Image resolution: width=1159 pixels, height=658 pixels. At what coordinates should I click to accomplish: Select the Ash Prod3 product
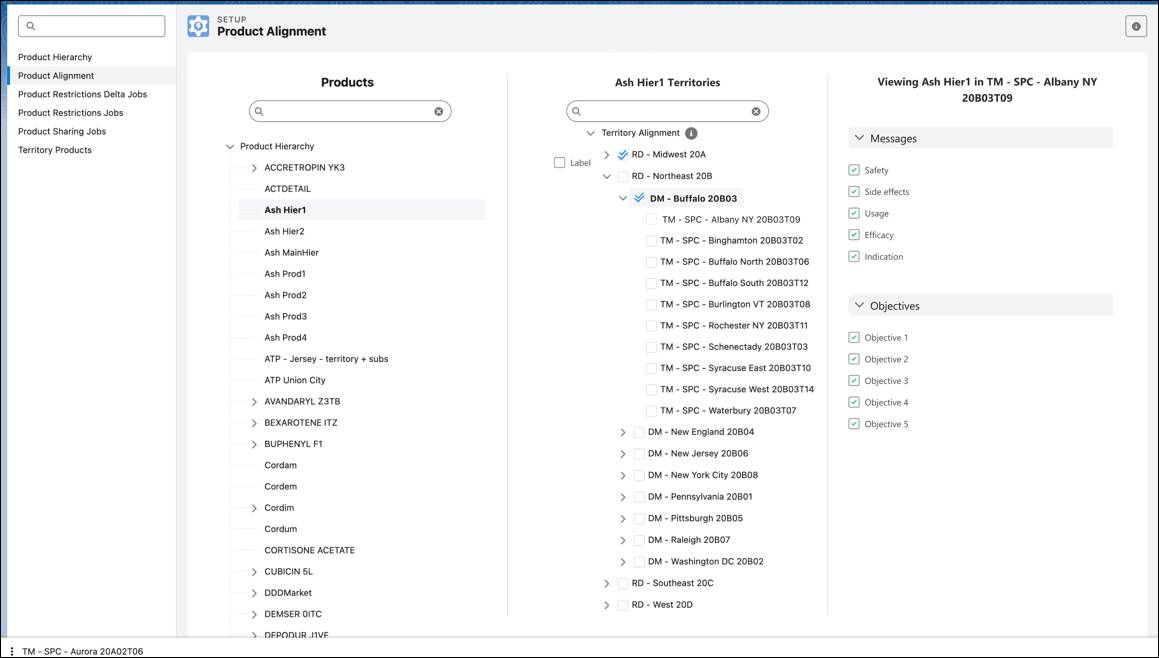point(285,316)
